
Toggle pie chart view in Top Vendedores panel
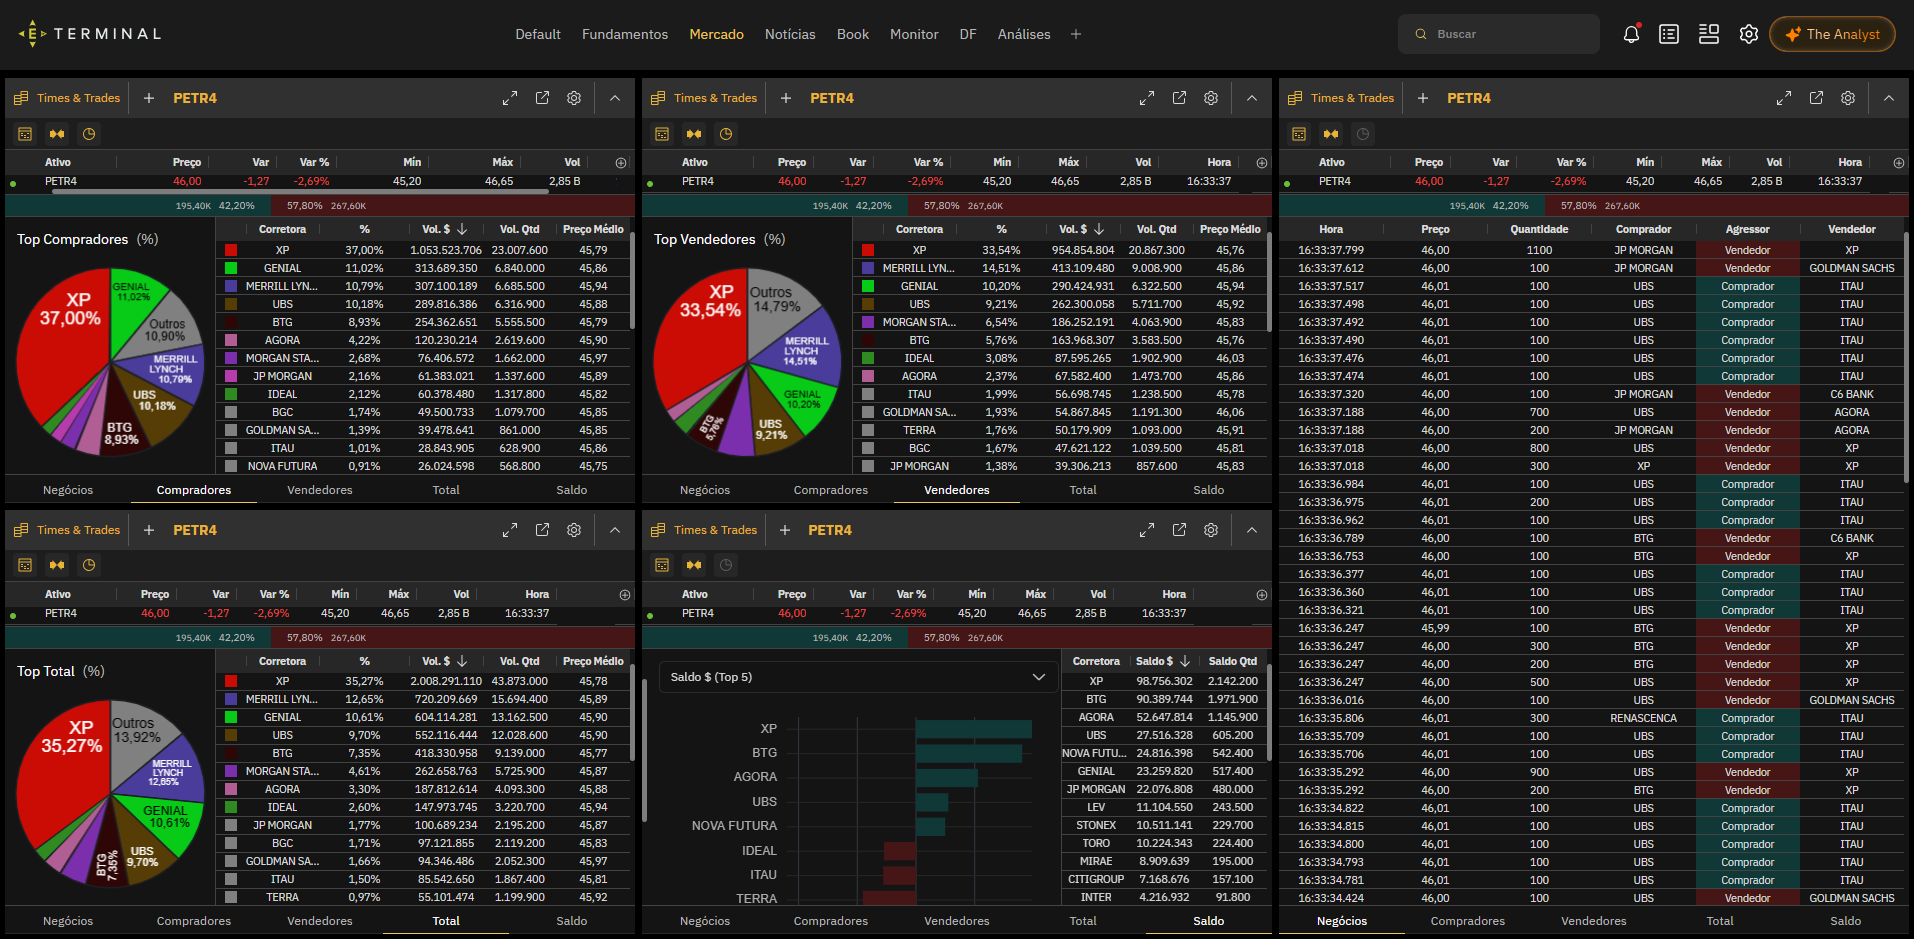(x=726, y=134)
